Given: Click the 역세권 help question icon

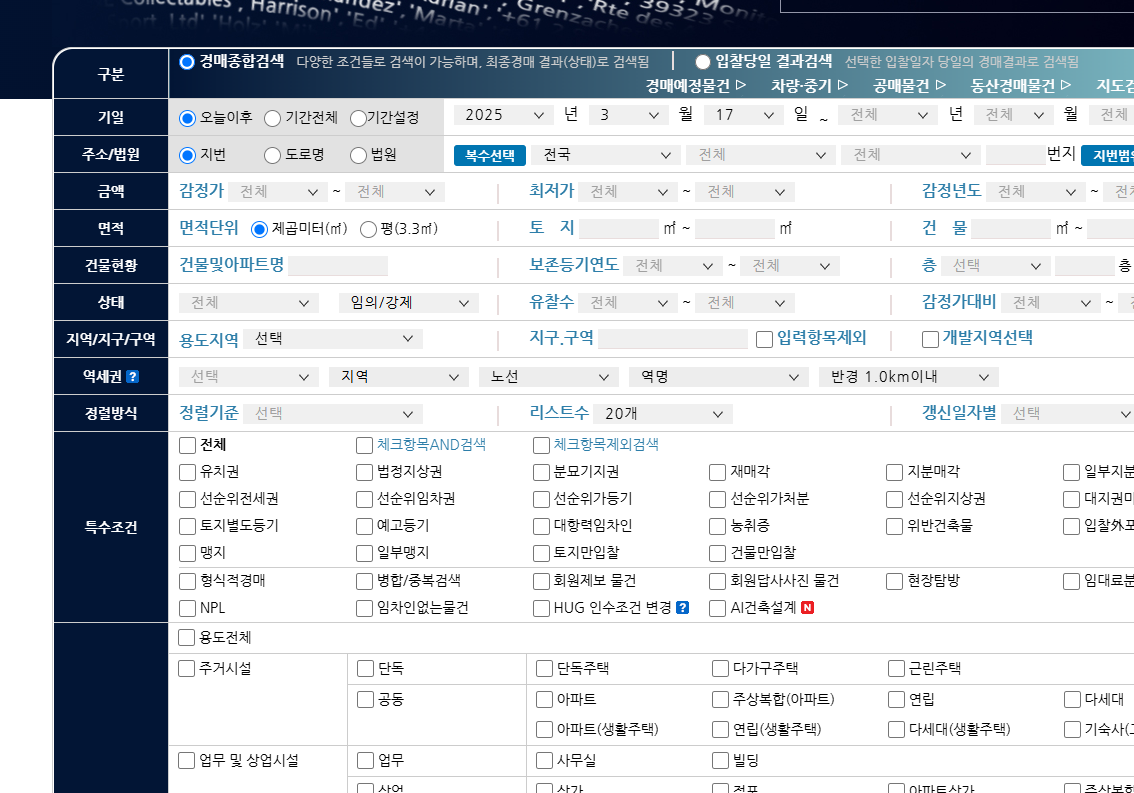Looking at the screenshot, I should 132,377.
